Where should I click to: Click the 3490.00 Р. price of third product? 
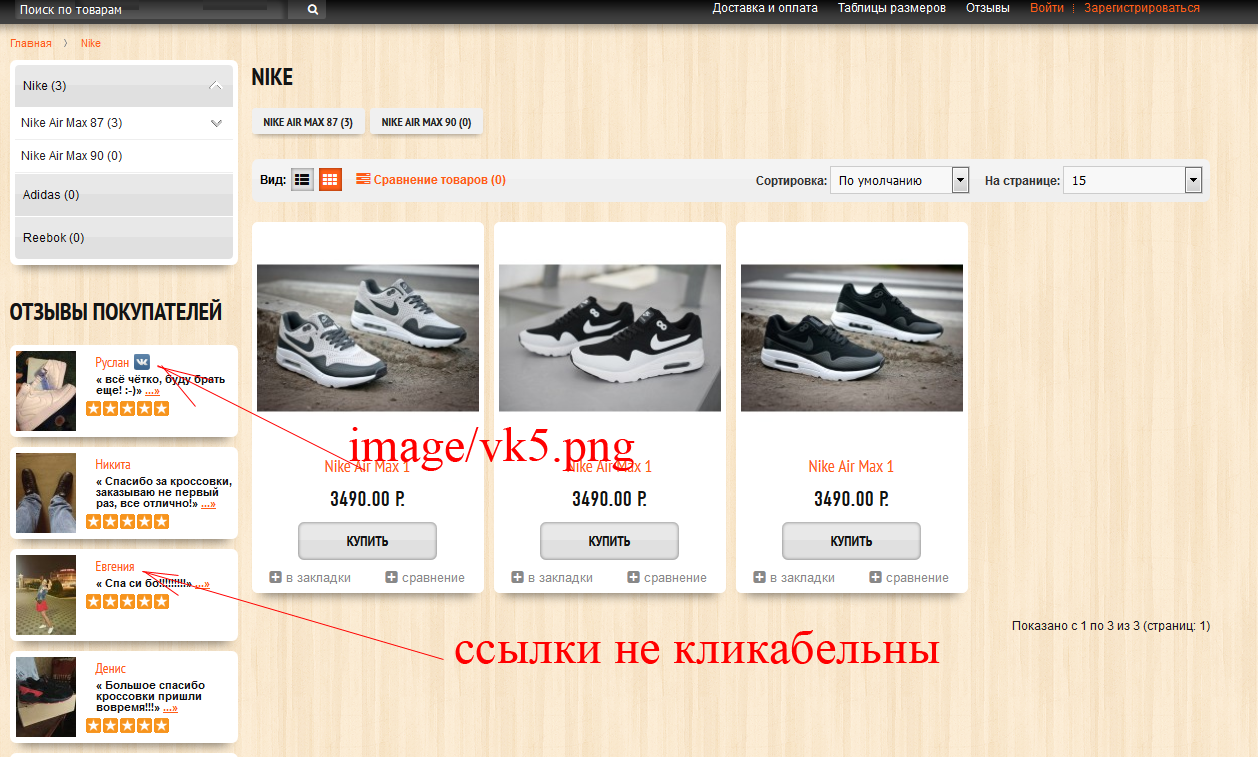pyautogui.click(x=851, y=499)
